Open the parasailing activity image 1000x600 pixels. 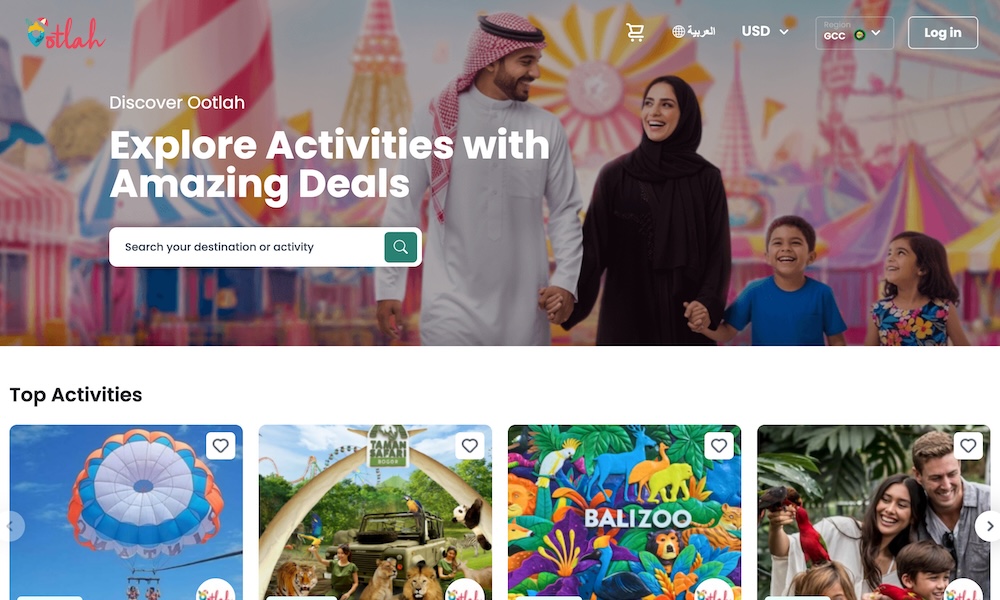(126, 513)
